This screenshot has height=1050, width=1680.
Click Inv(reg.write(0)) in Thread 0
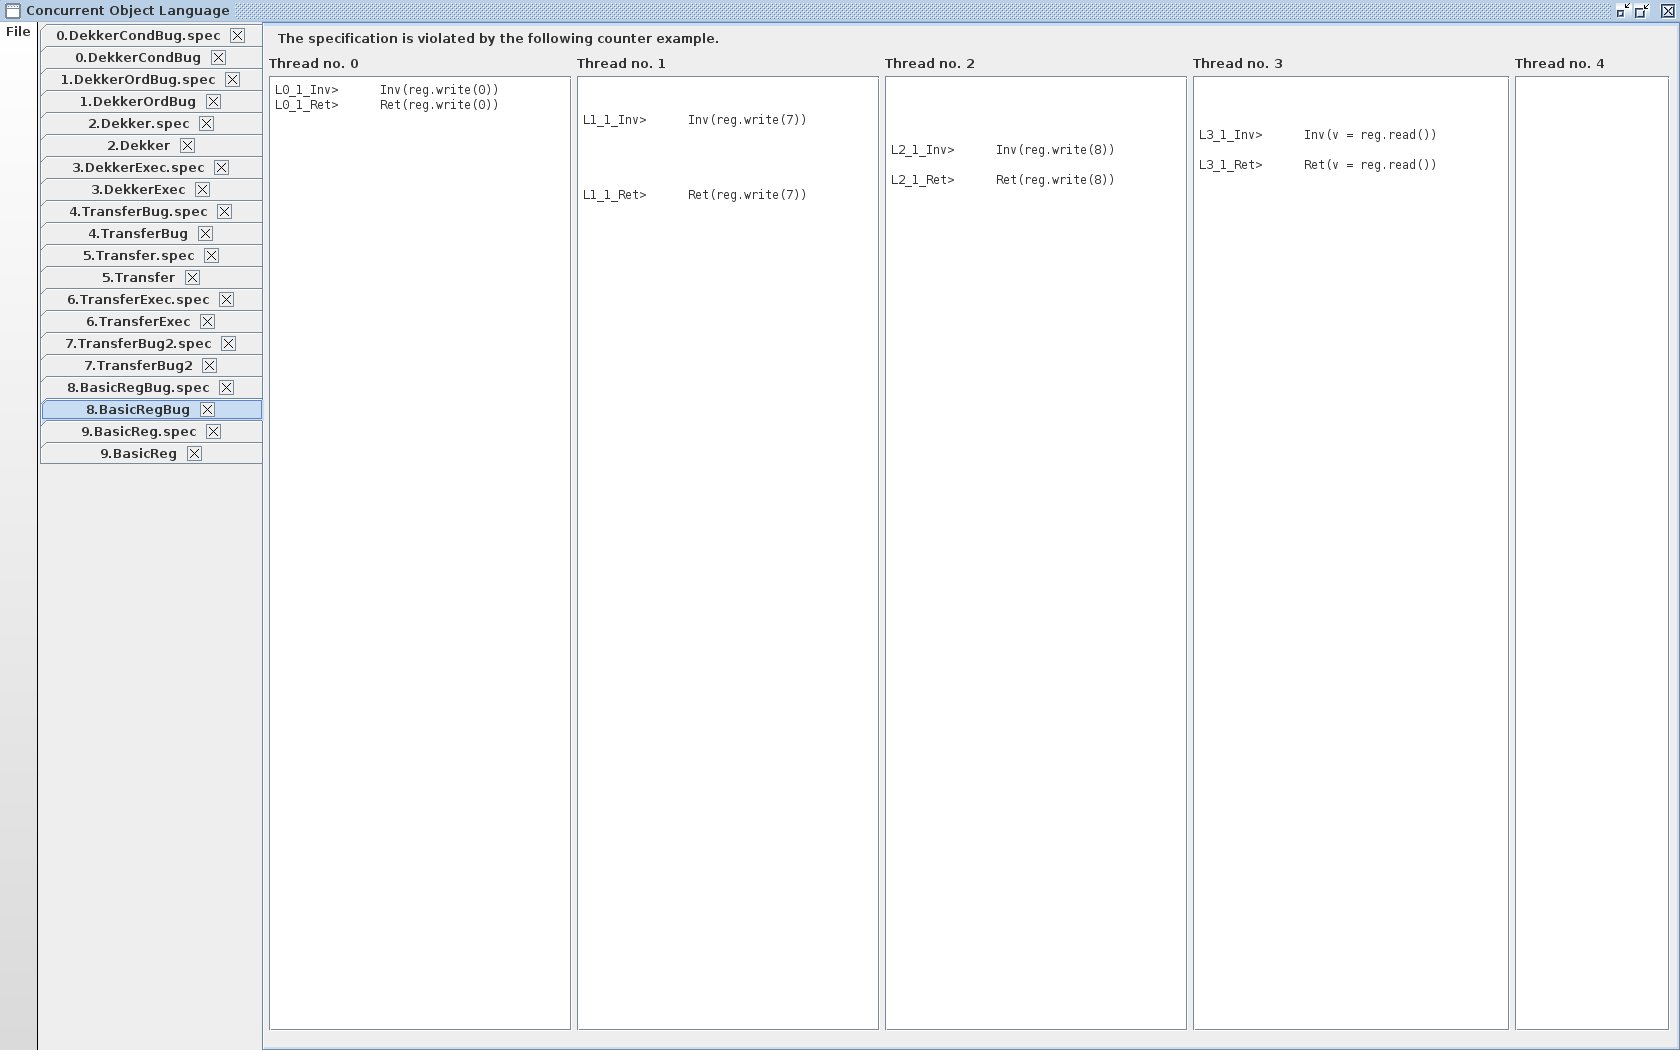pos(439,90)
